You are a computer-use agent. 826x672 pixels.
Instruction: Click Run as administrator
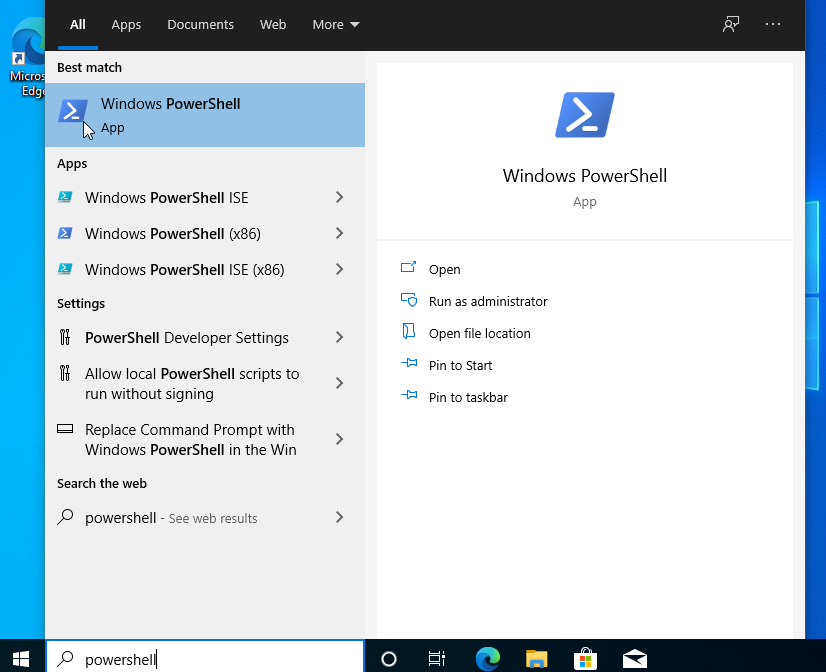488,301
